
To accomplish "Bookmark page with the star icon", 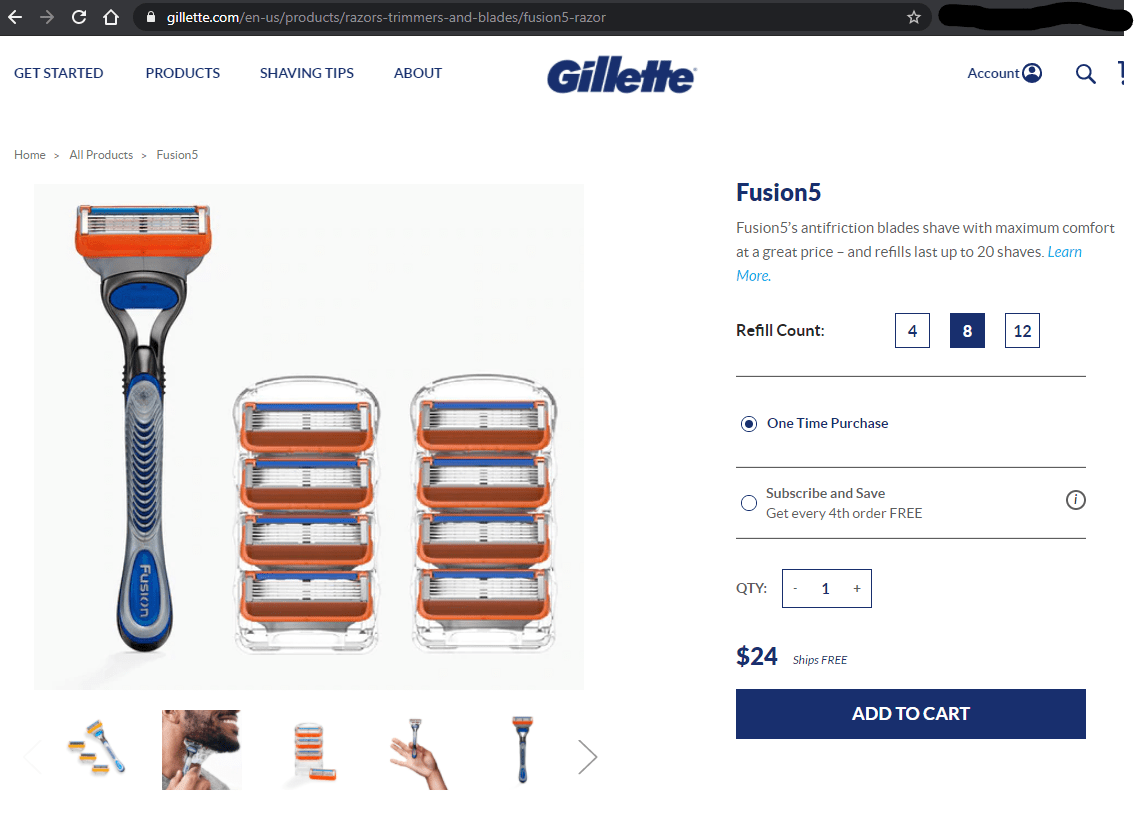I will pyautogui.click(x=913, y=17).
